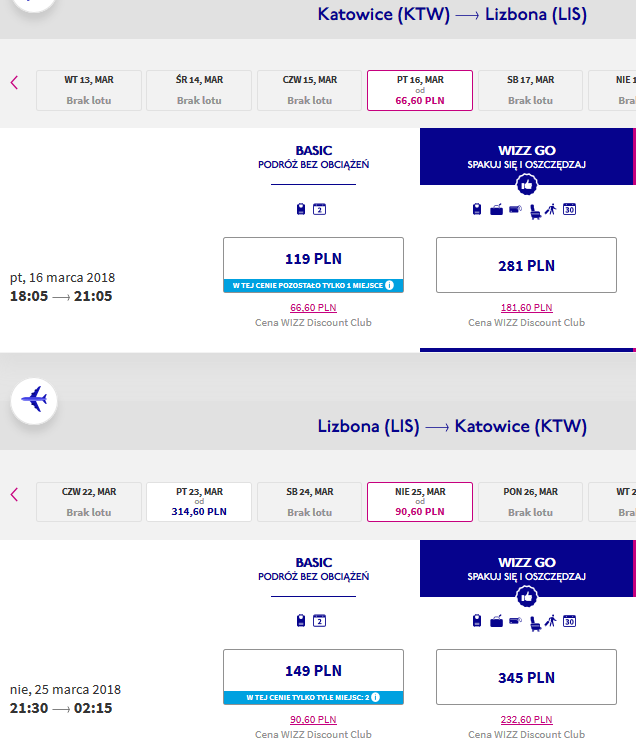Select return date PT 23, MAR 314,60 PLN

[x=199, y=502]
